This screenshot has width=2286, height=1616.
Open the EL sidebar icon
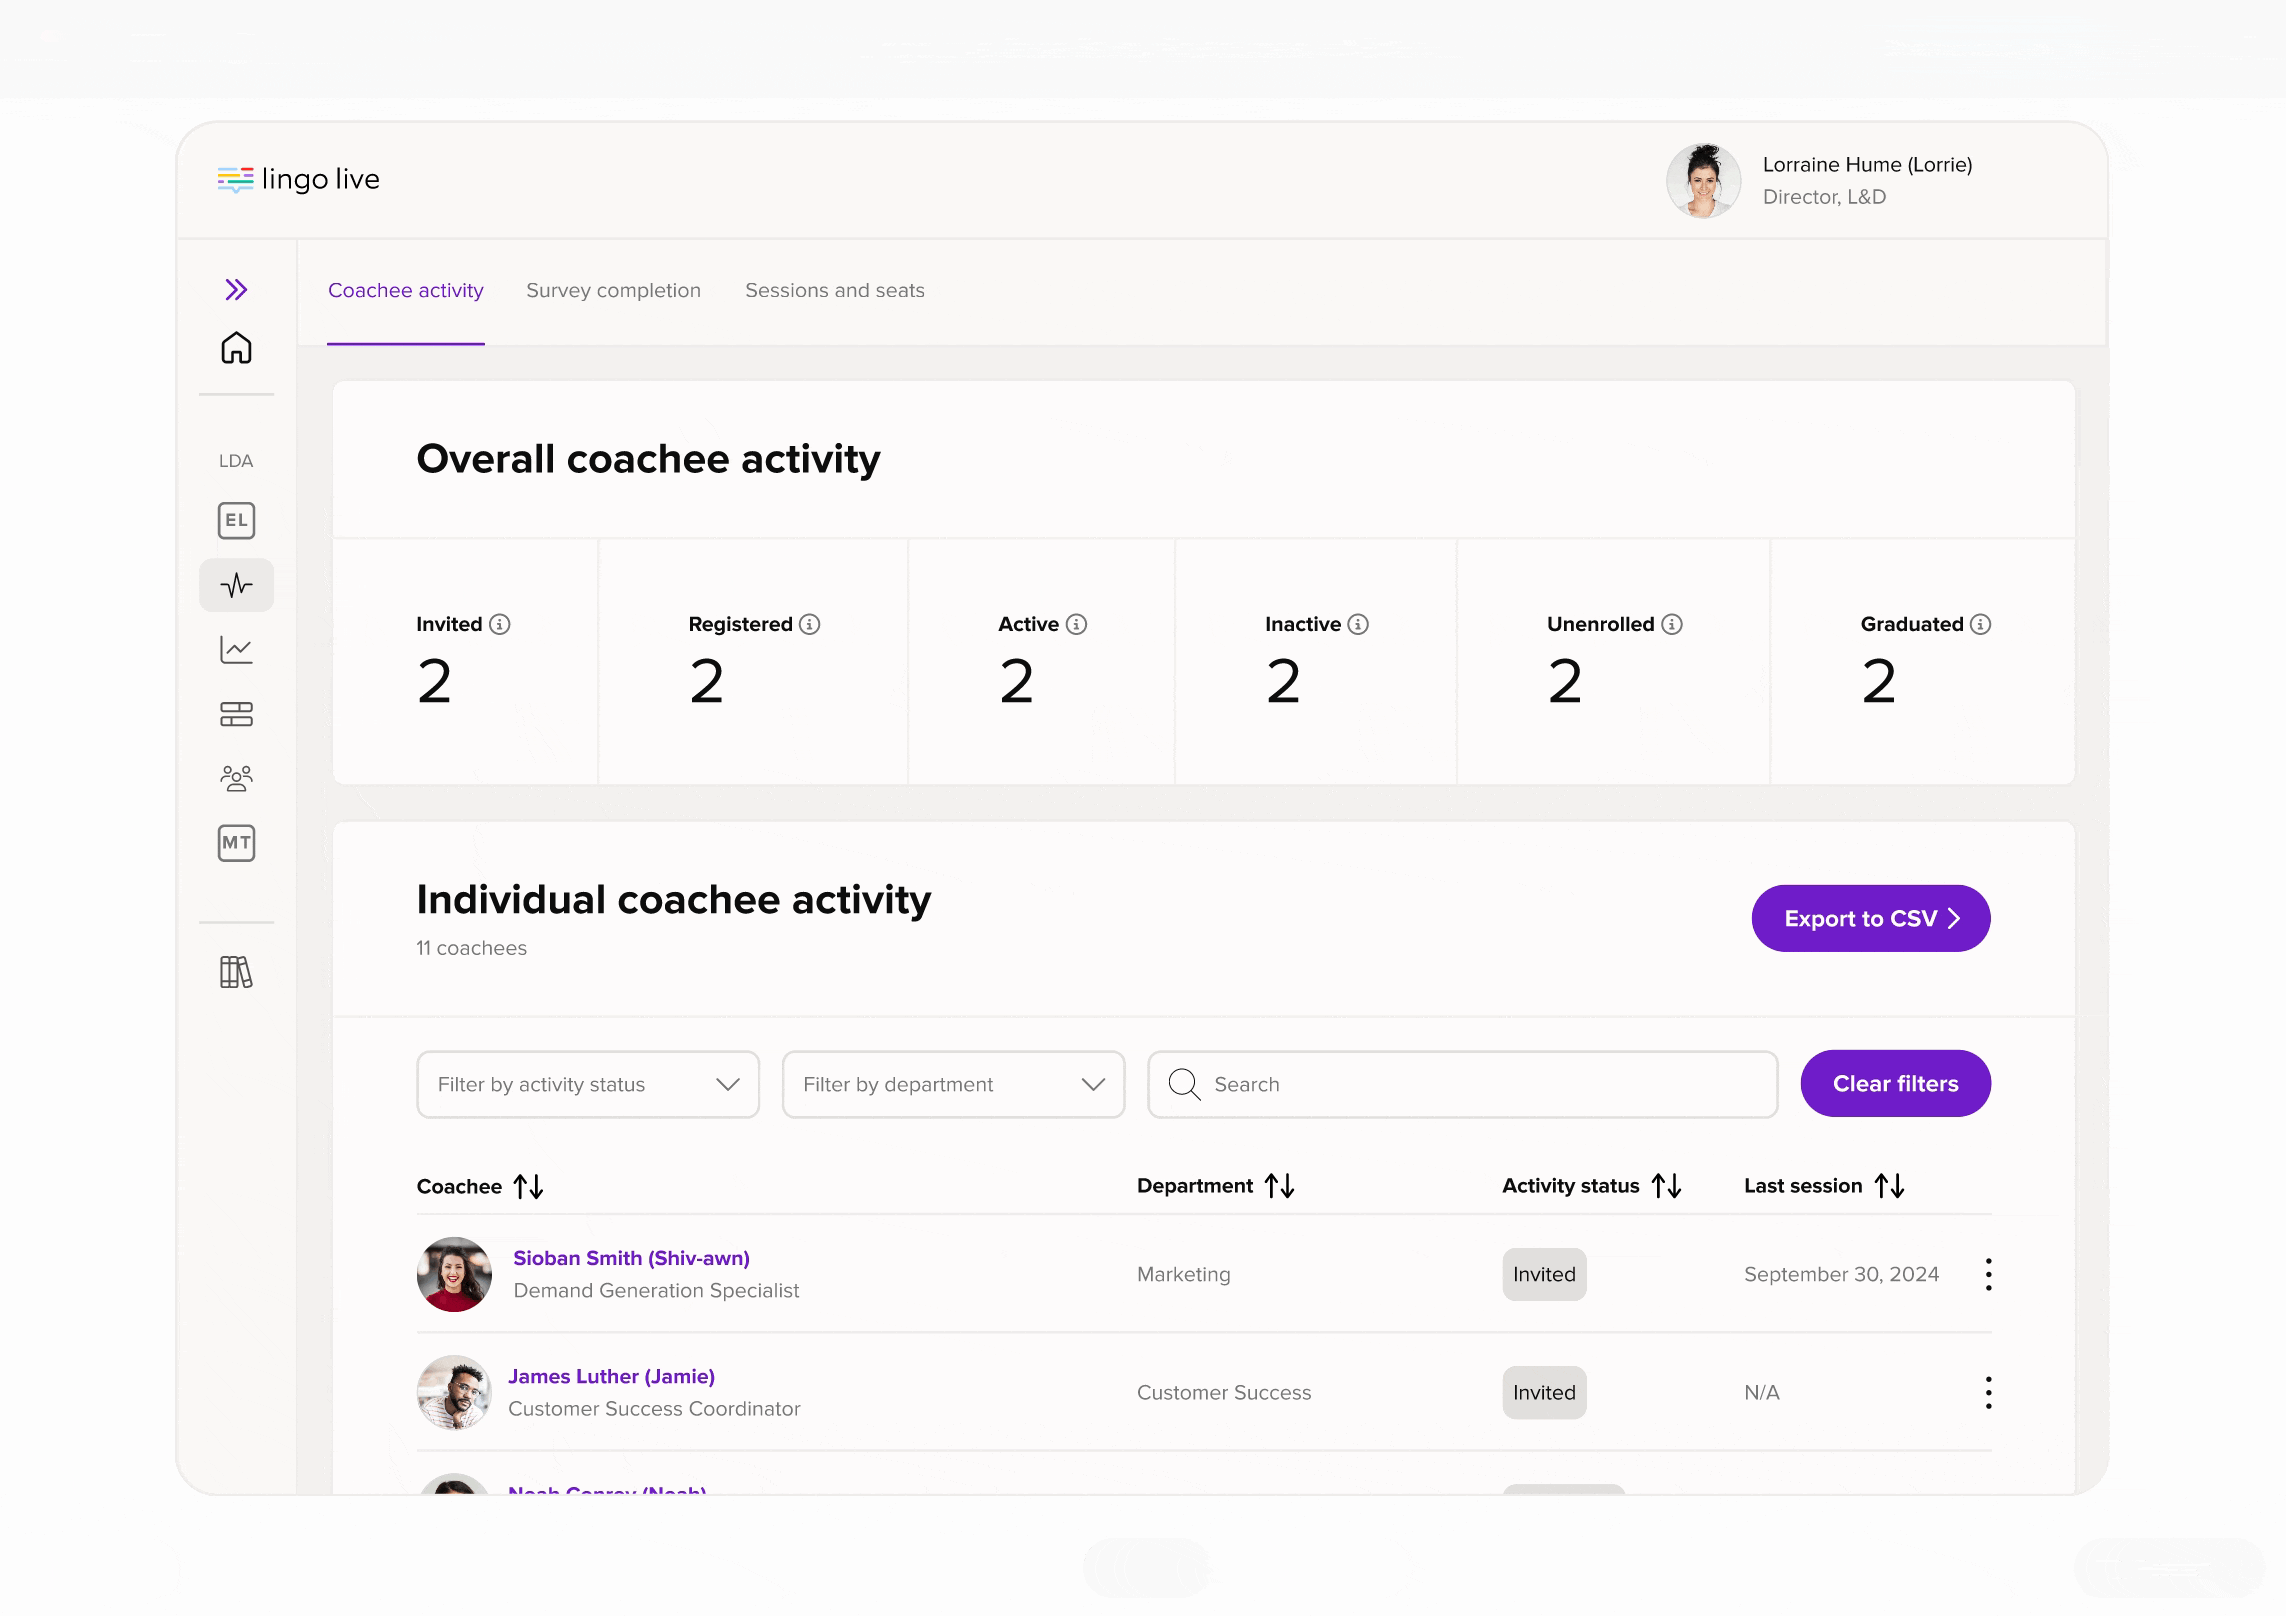point(236,520)
